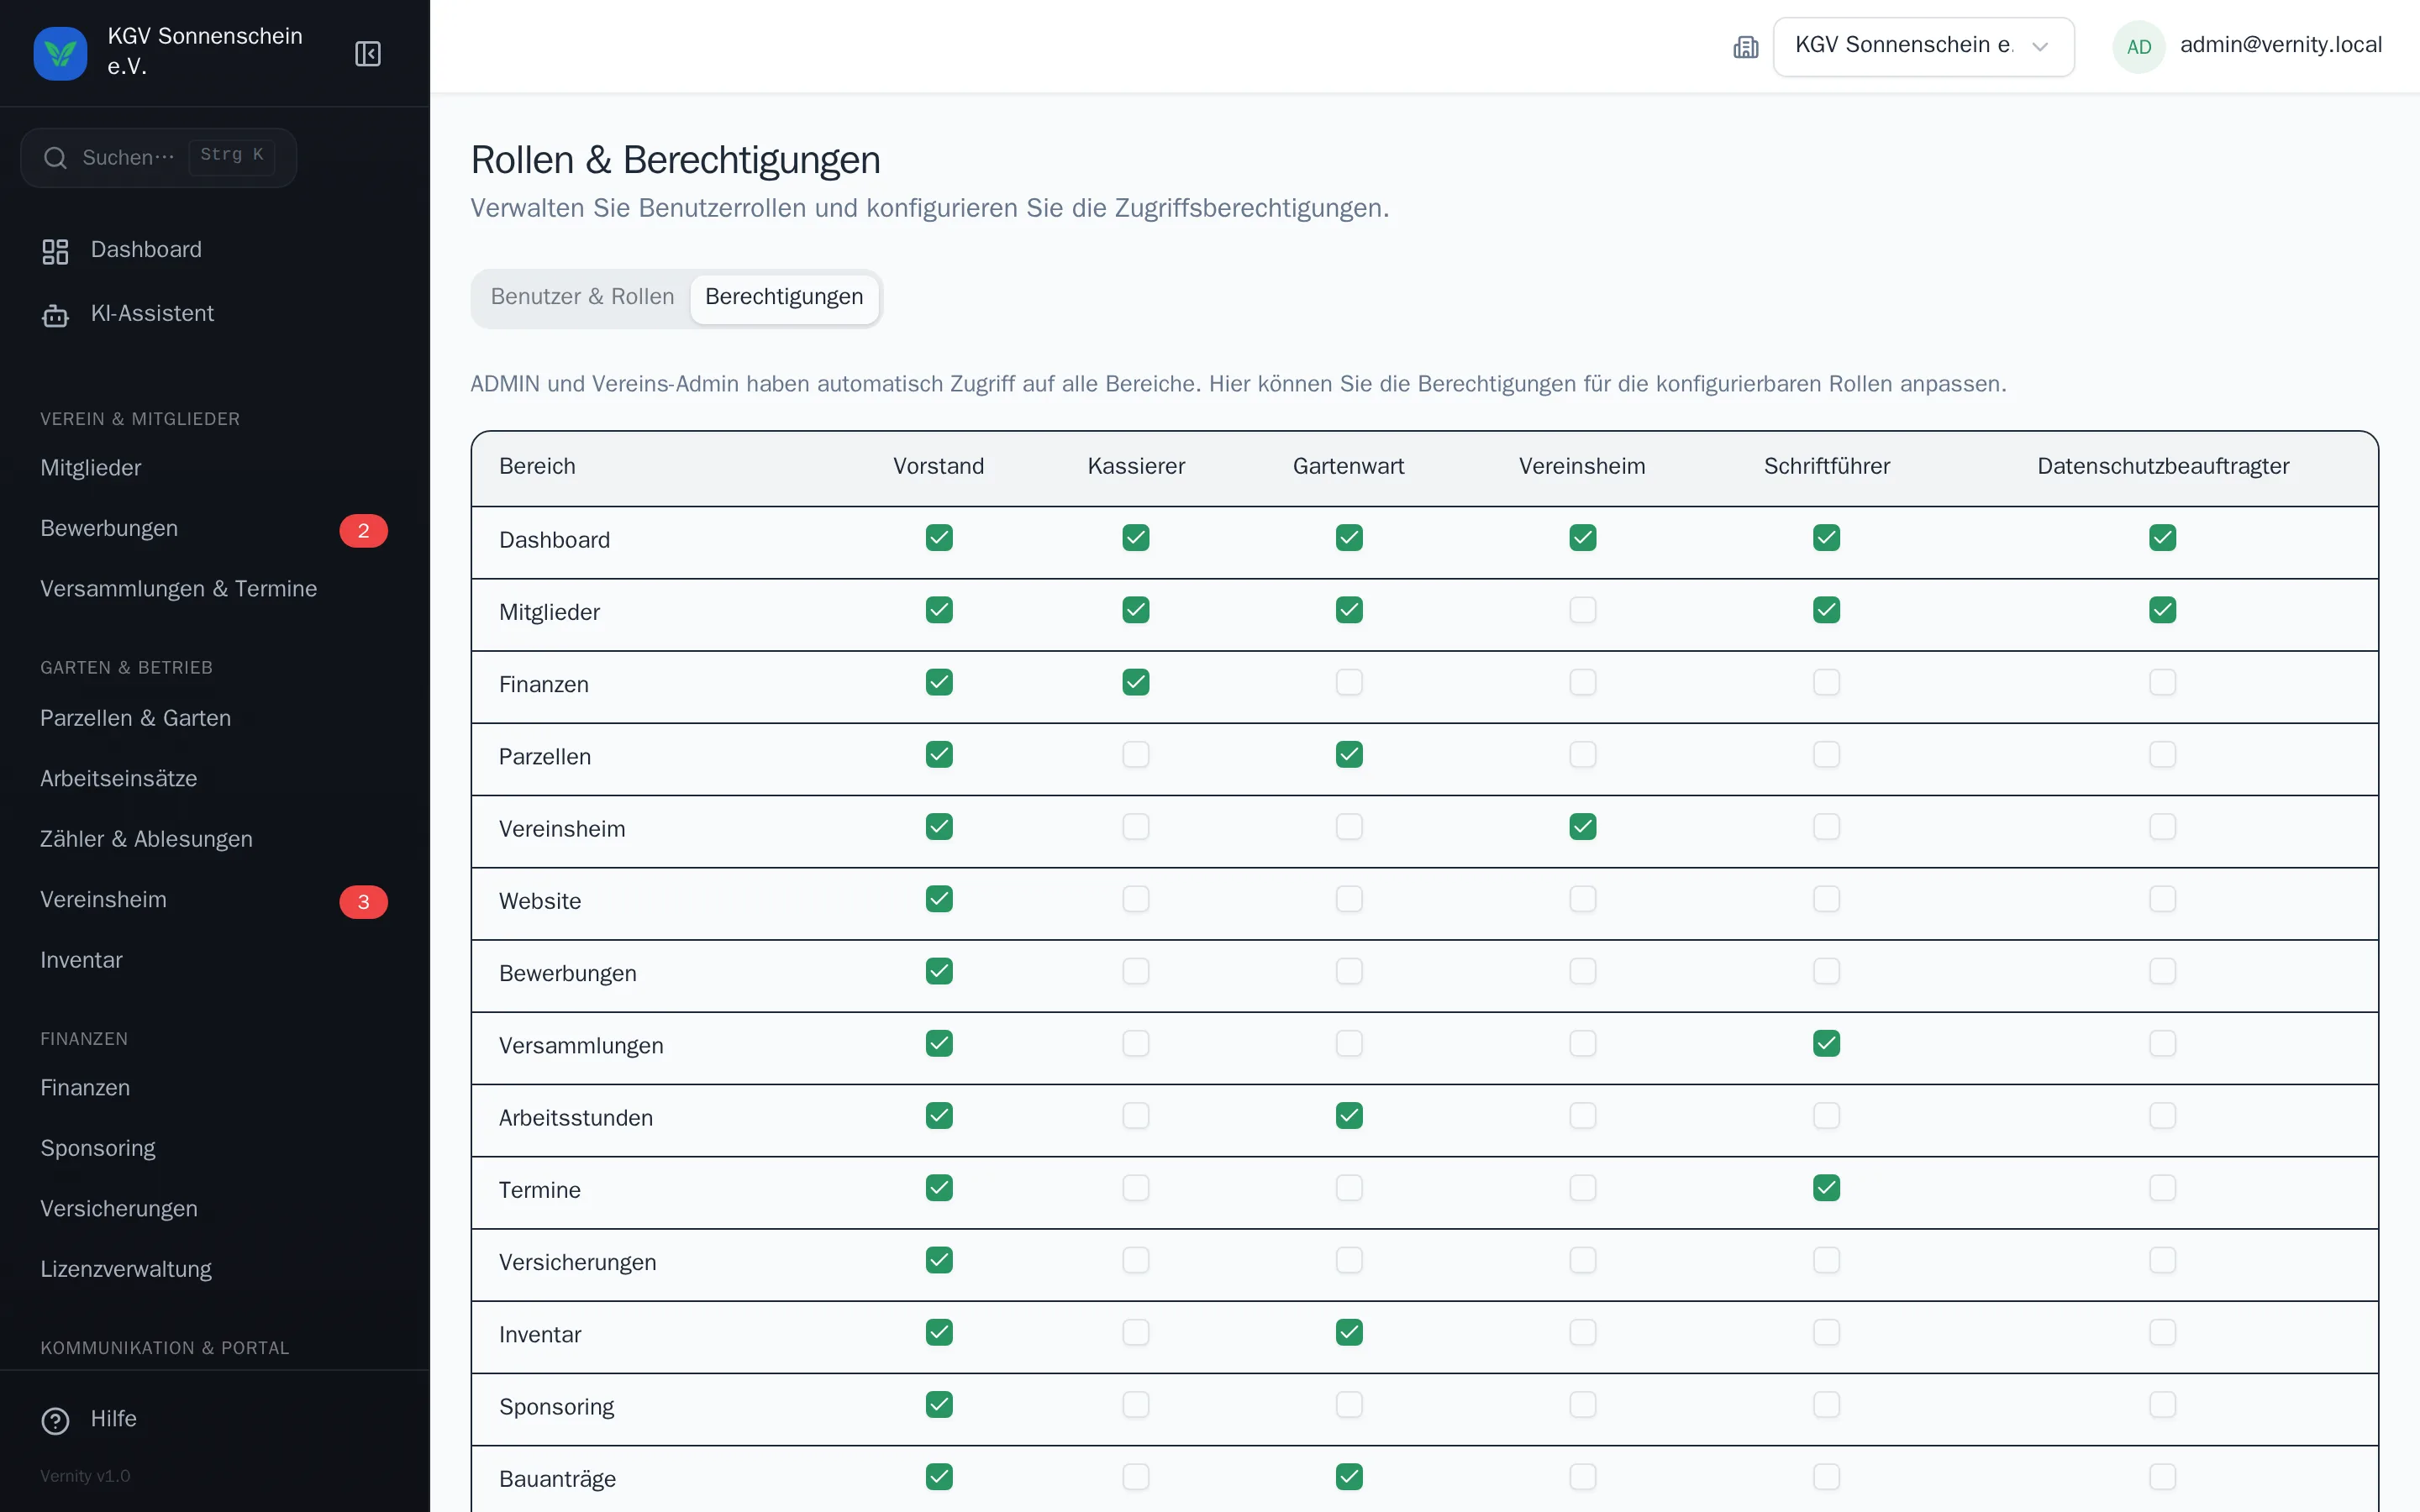The width and height of the screenshot is (2420, 1512).
Task: Enable Termine access for Gartenwart
Action: (1349, 1188)
